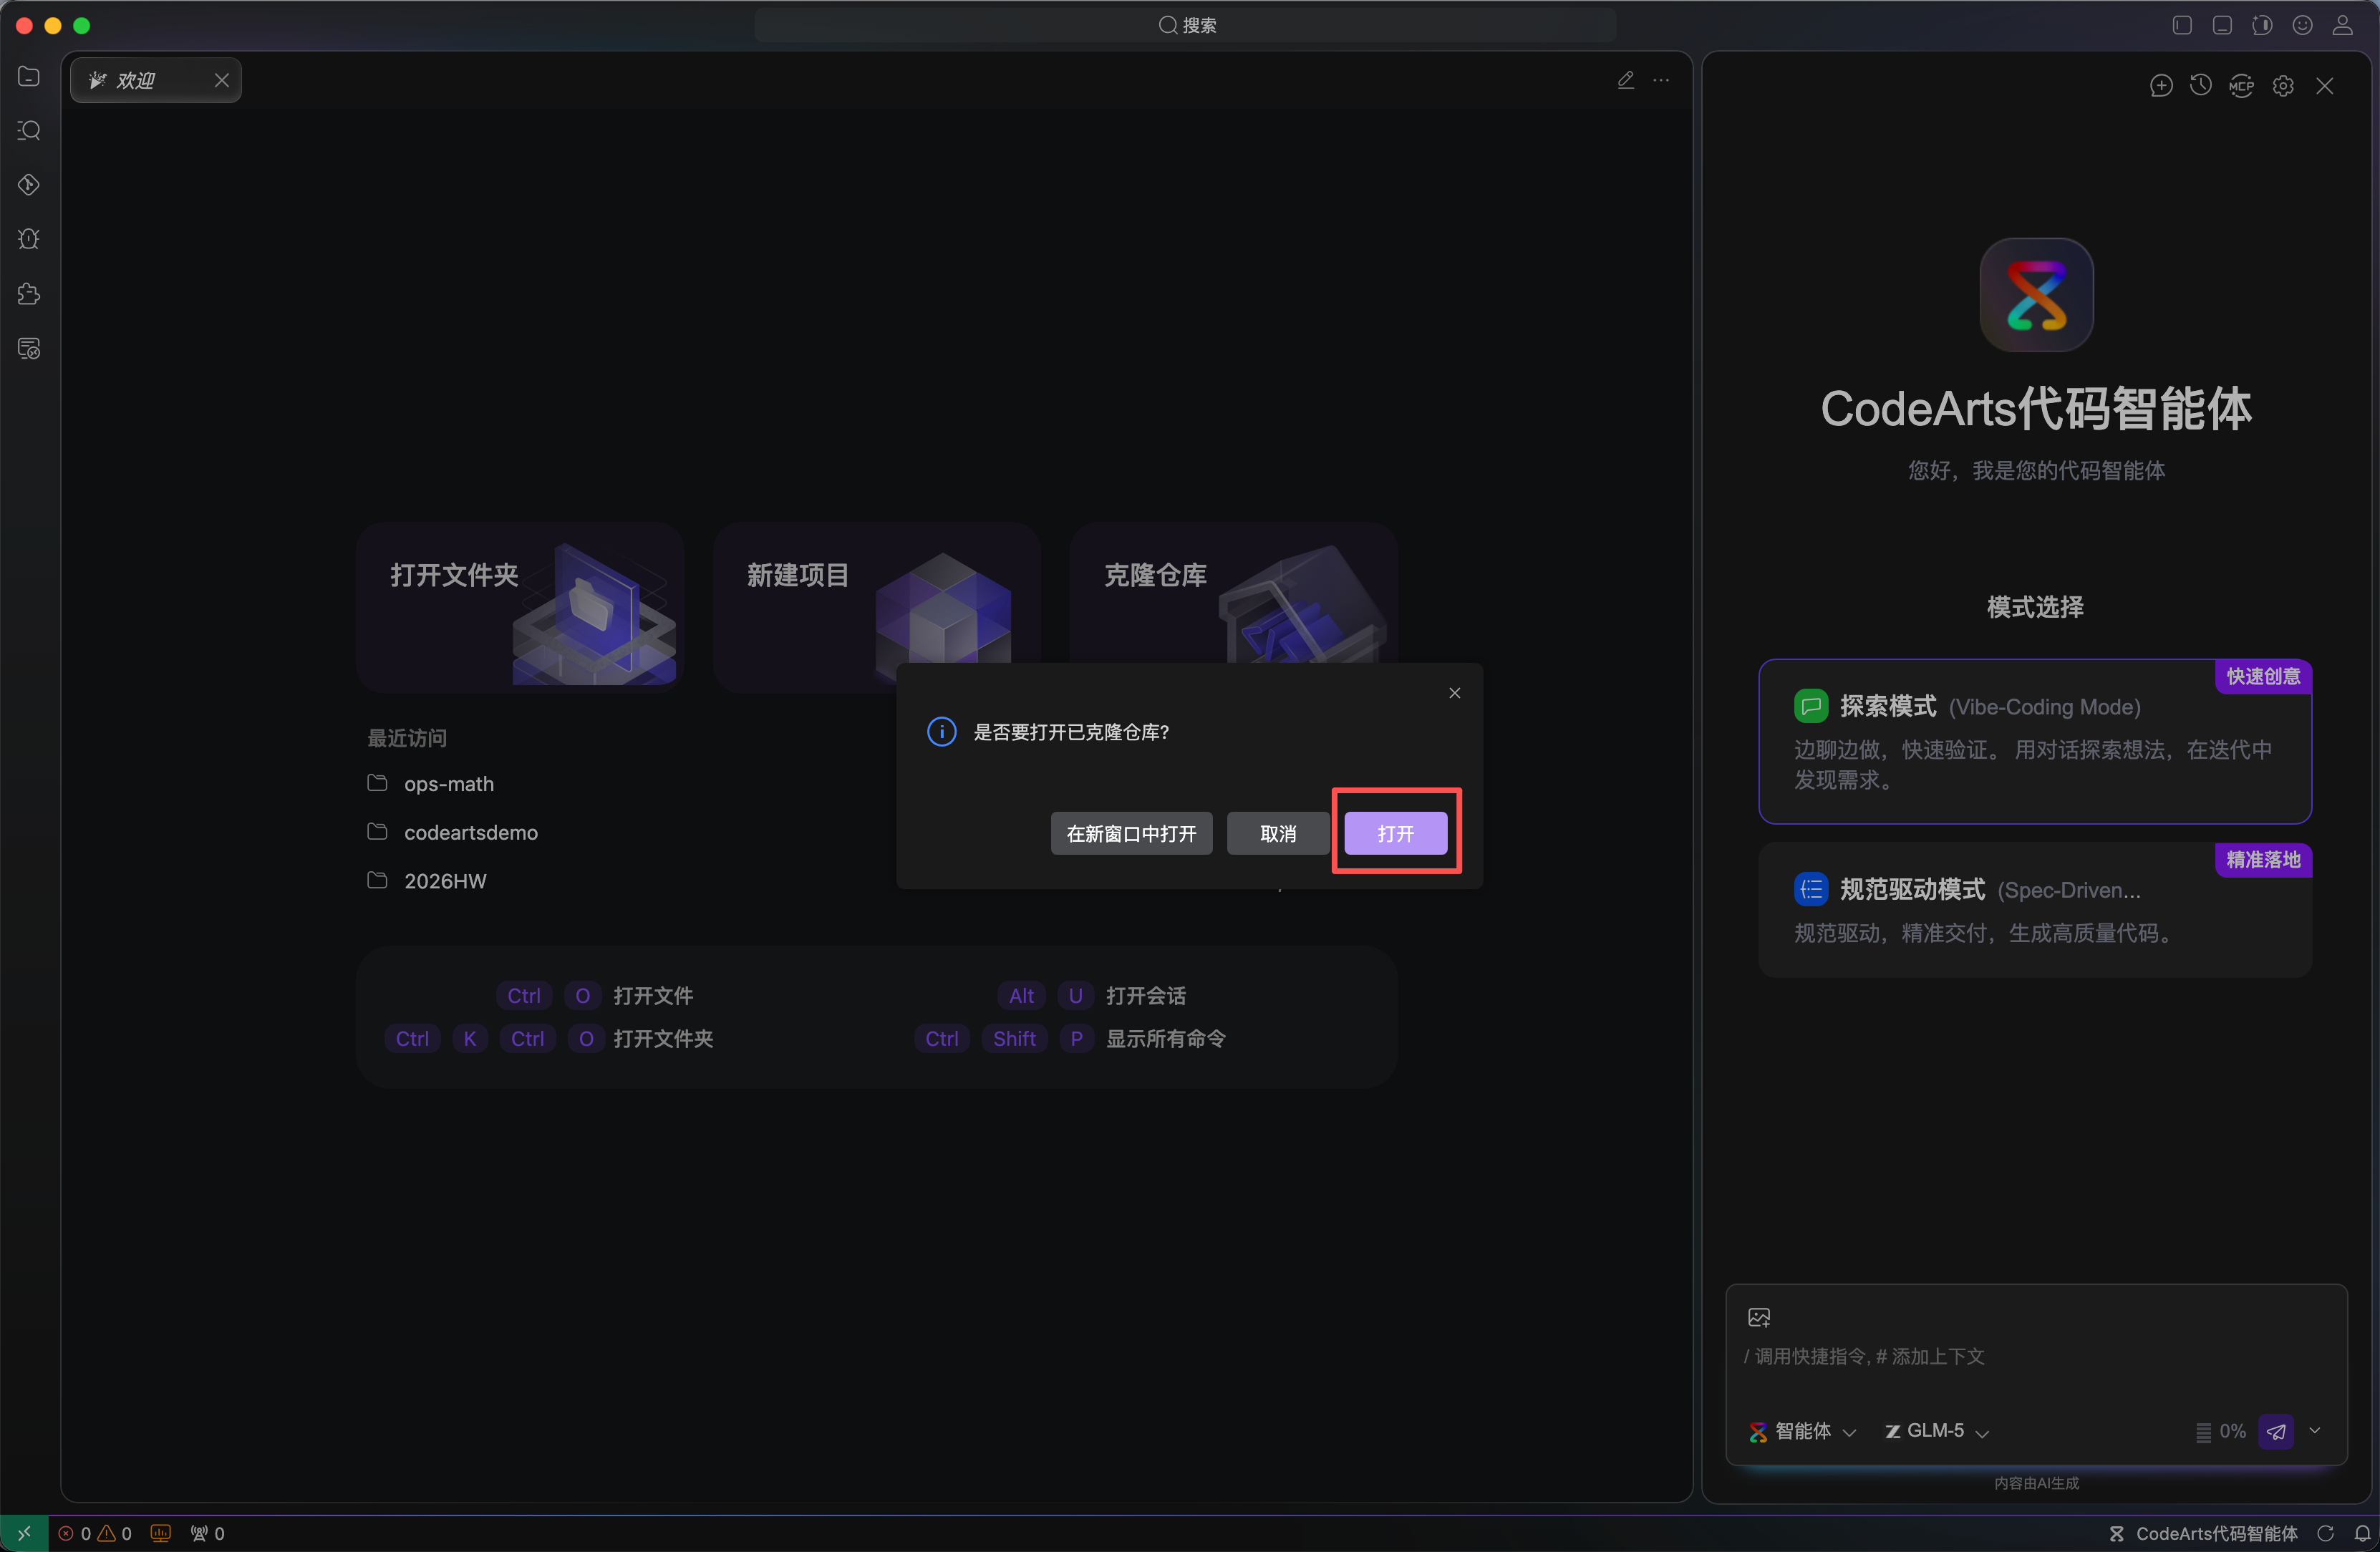
Task: Open conversation history clock icon
Action: pos(2200,86)
